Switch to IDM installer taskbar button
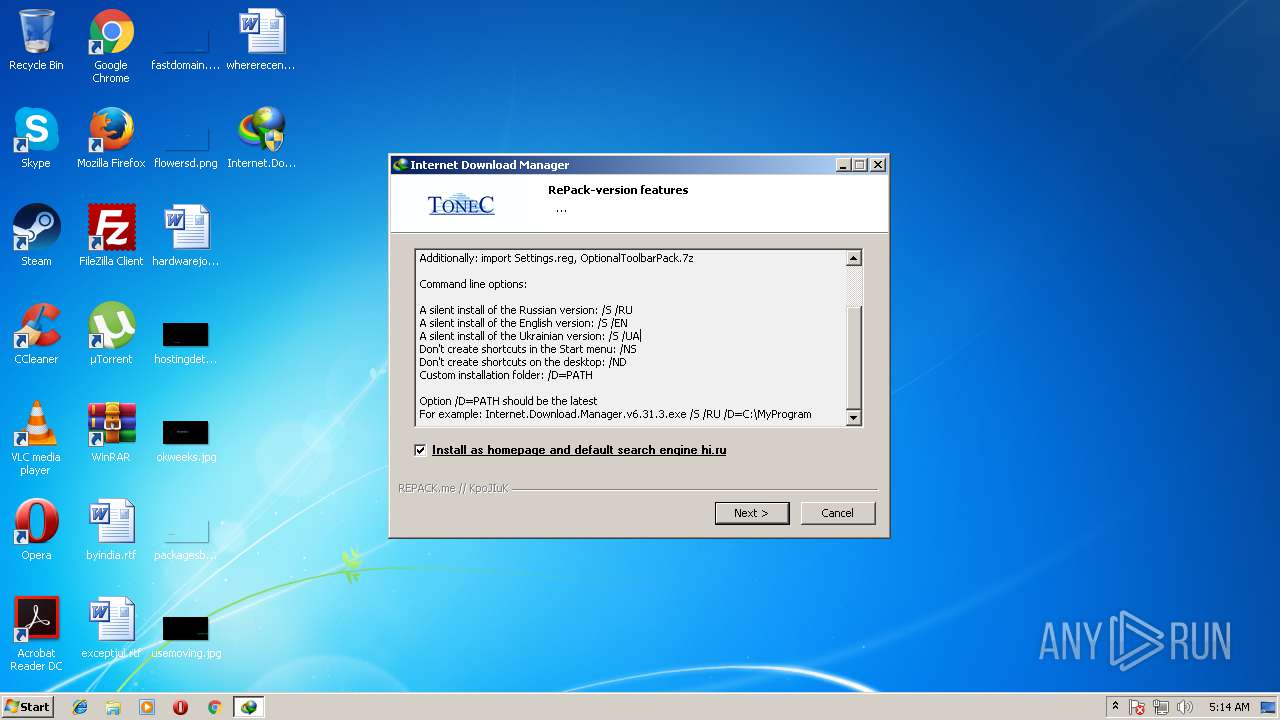 [248, 707]
